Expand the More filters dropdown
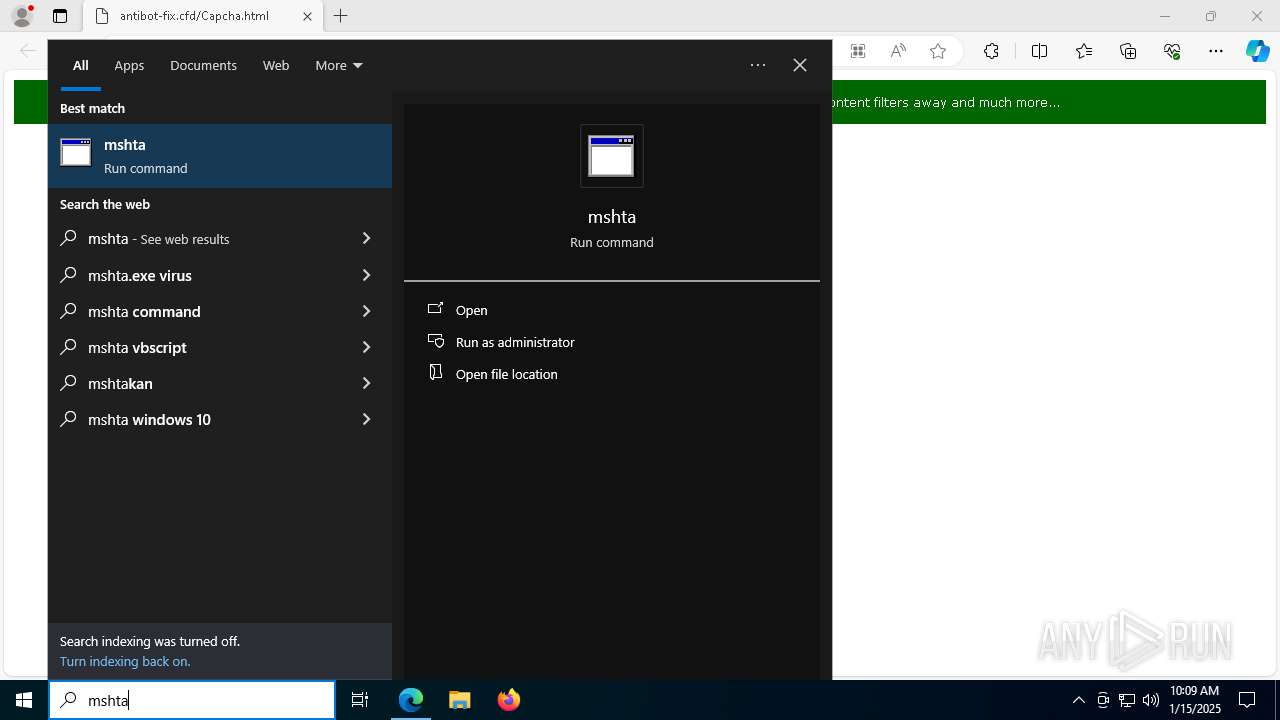 point(339,65)
